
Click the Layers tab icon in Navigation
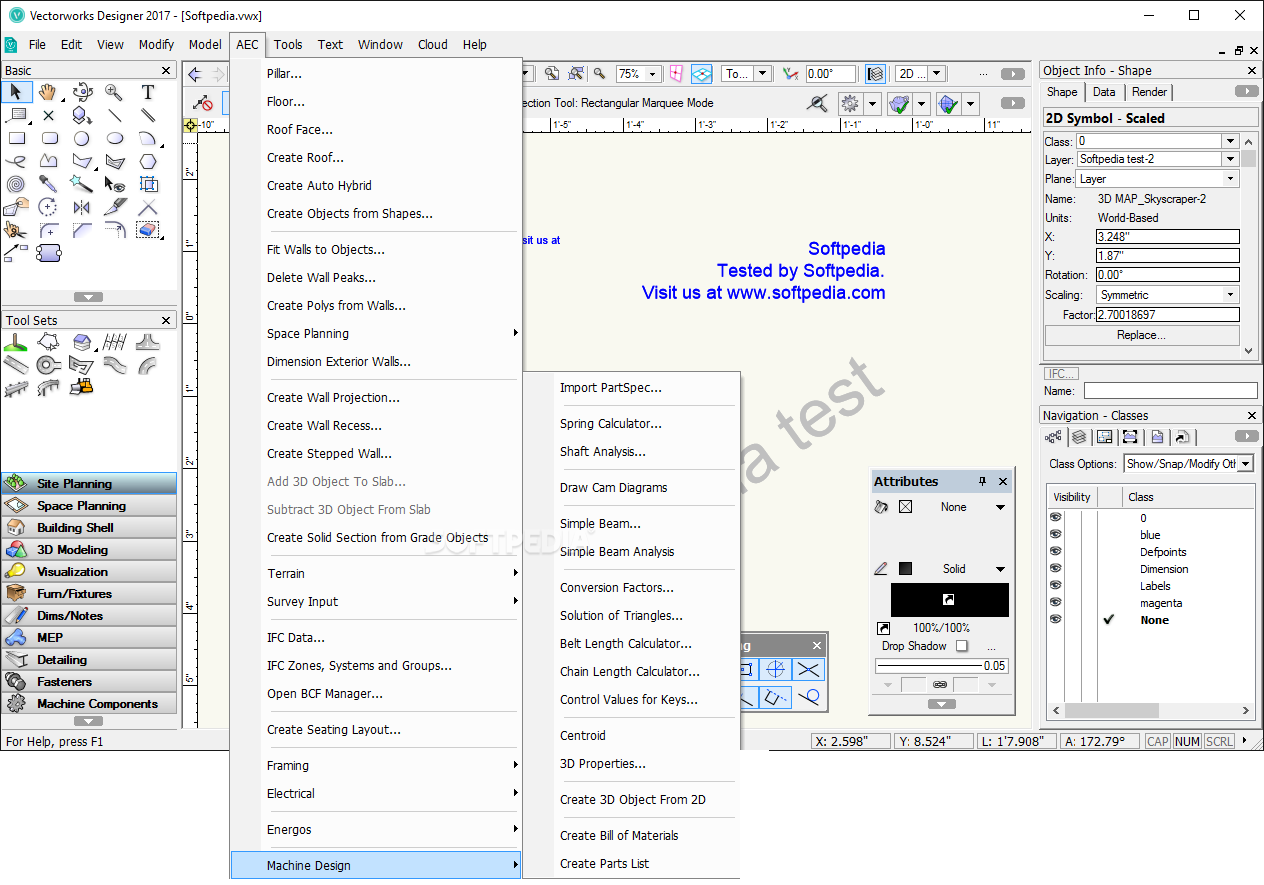point(1079,437)
